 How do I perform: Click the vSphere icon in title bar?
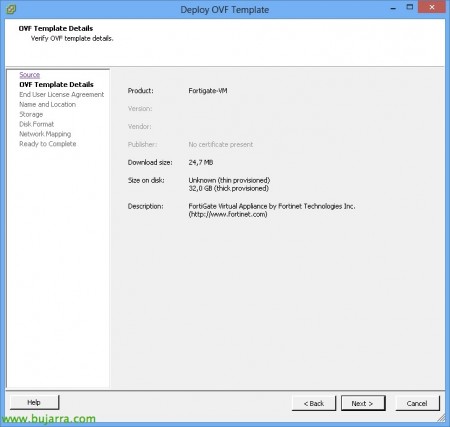tap(11, 9)
